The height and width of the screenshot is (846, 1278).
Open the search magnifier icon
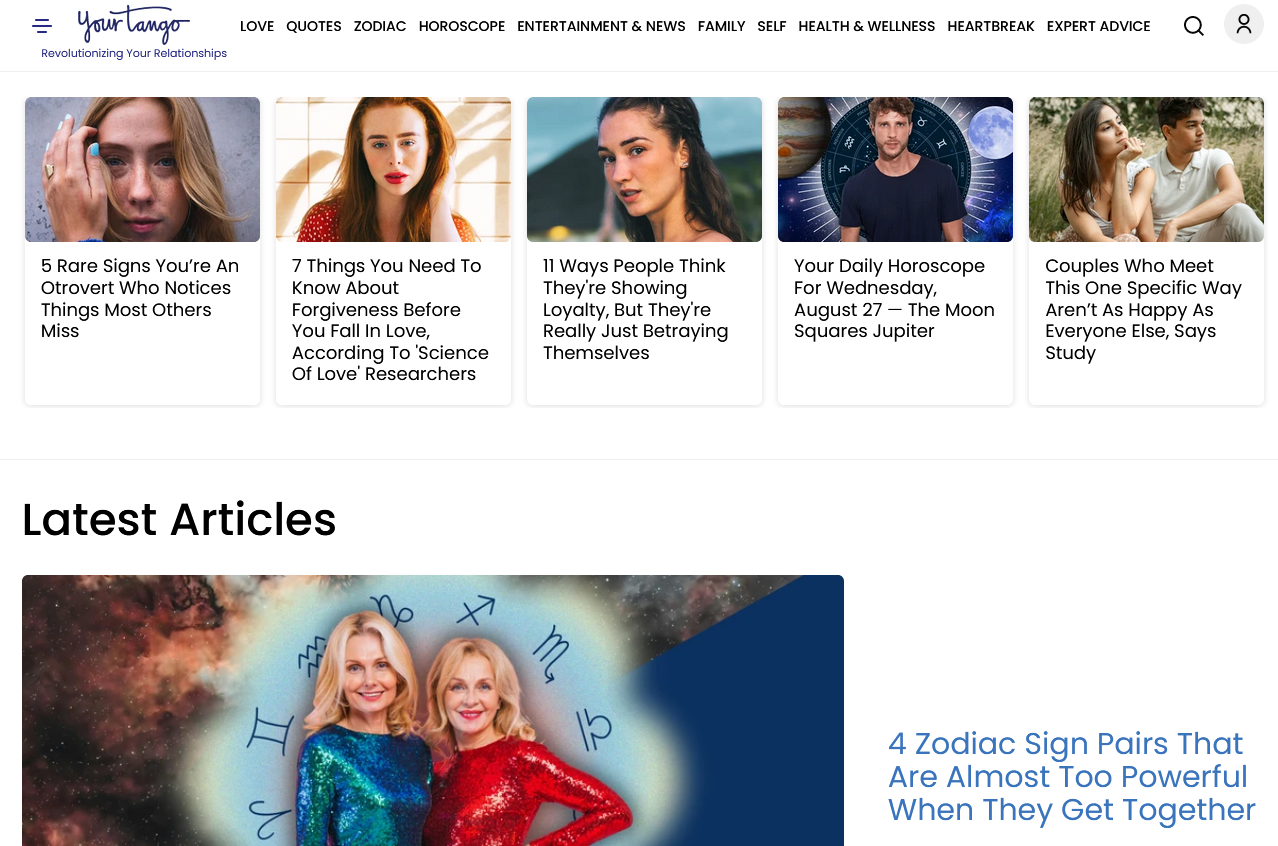[1193, 26]
